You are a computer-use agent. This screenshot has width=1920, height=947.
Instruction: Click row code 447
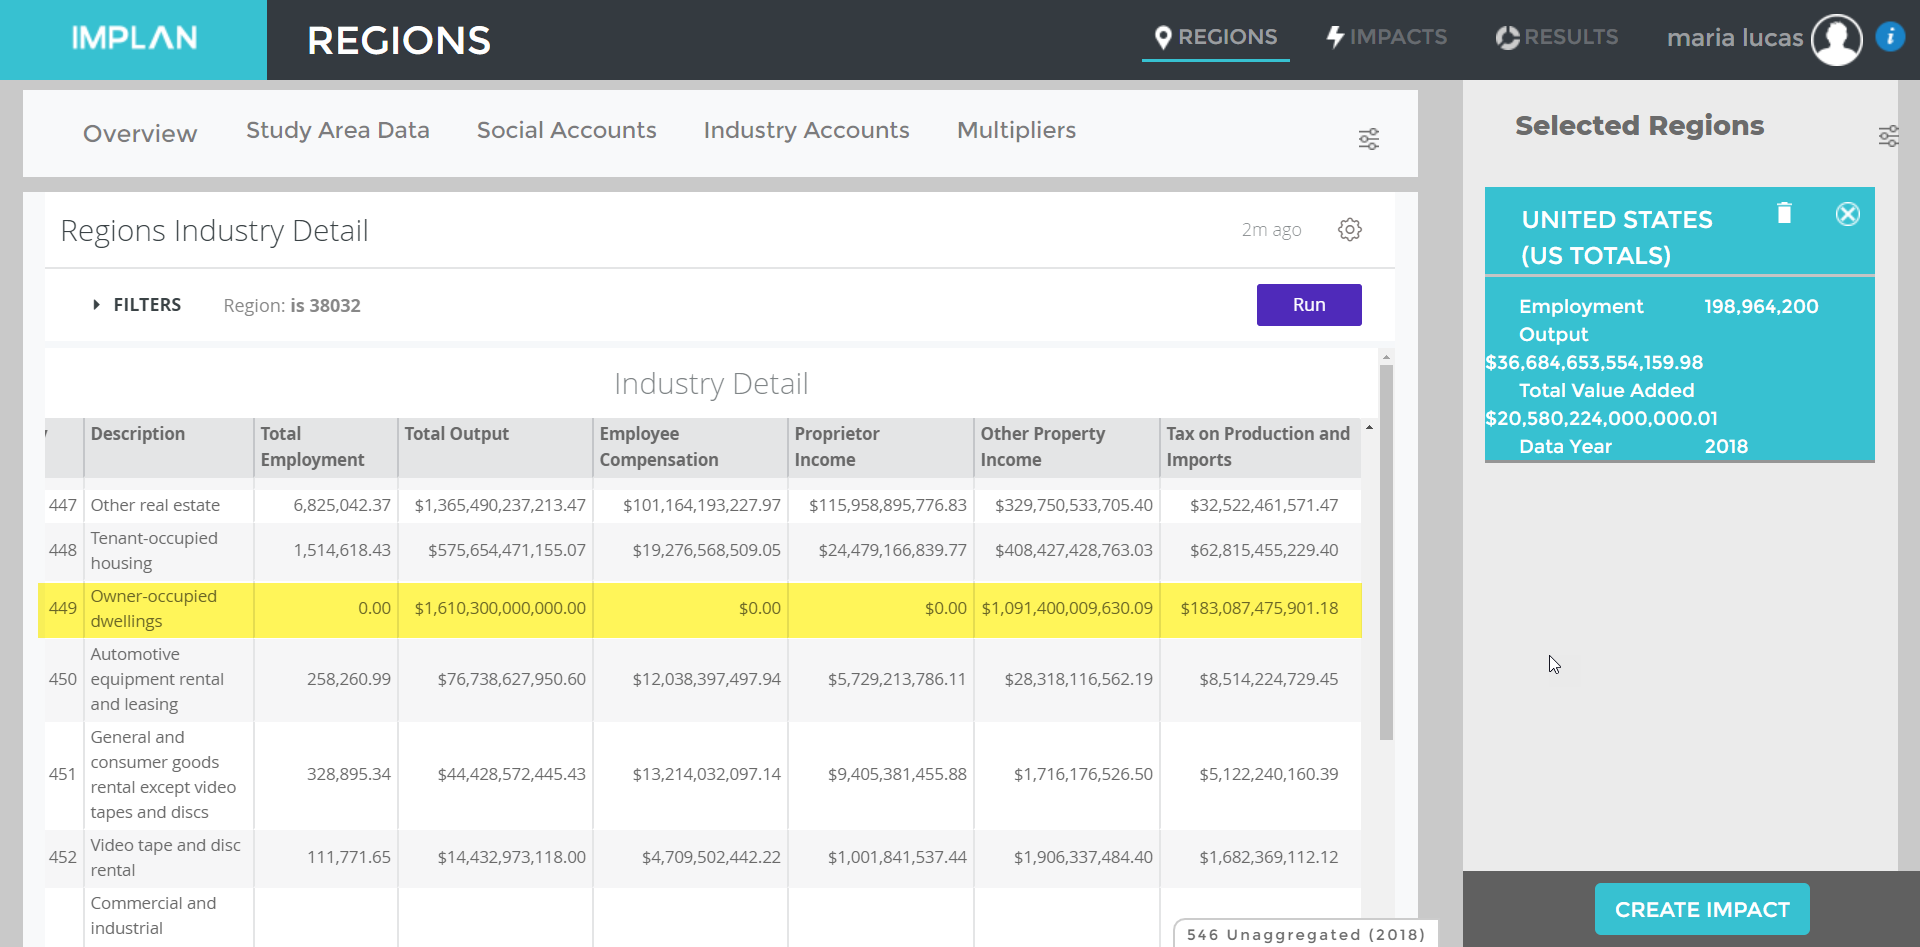[x=63, y=505]
